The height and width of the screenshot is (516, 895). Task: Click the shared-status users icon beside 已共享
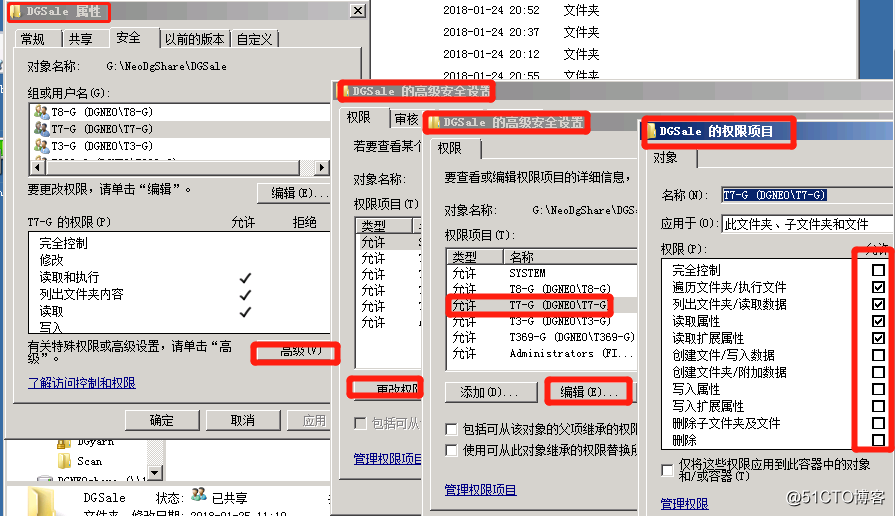(x=199, y=495)
